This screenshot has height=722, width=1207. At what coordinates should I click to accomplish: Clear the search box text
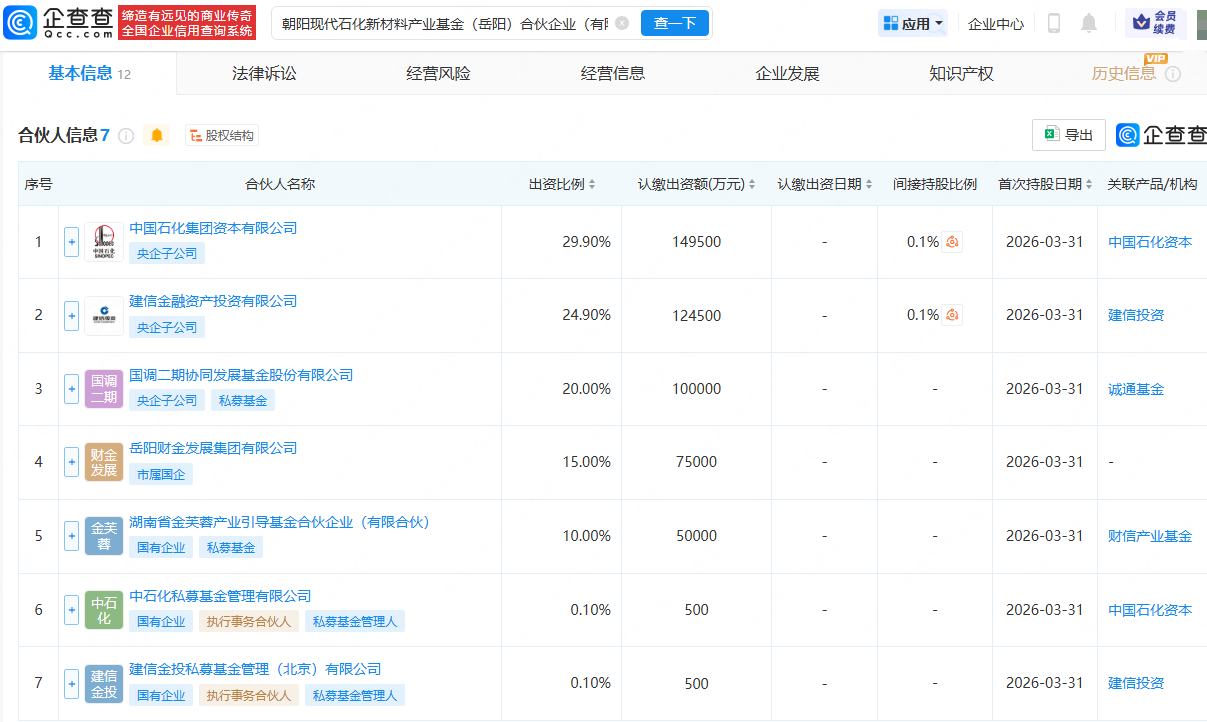pyautogui.click(x=622, y=23)
